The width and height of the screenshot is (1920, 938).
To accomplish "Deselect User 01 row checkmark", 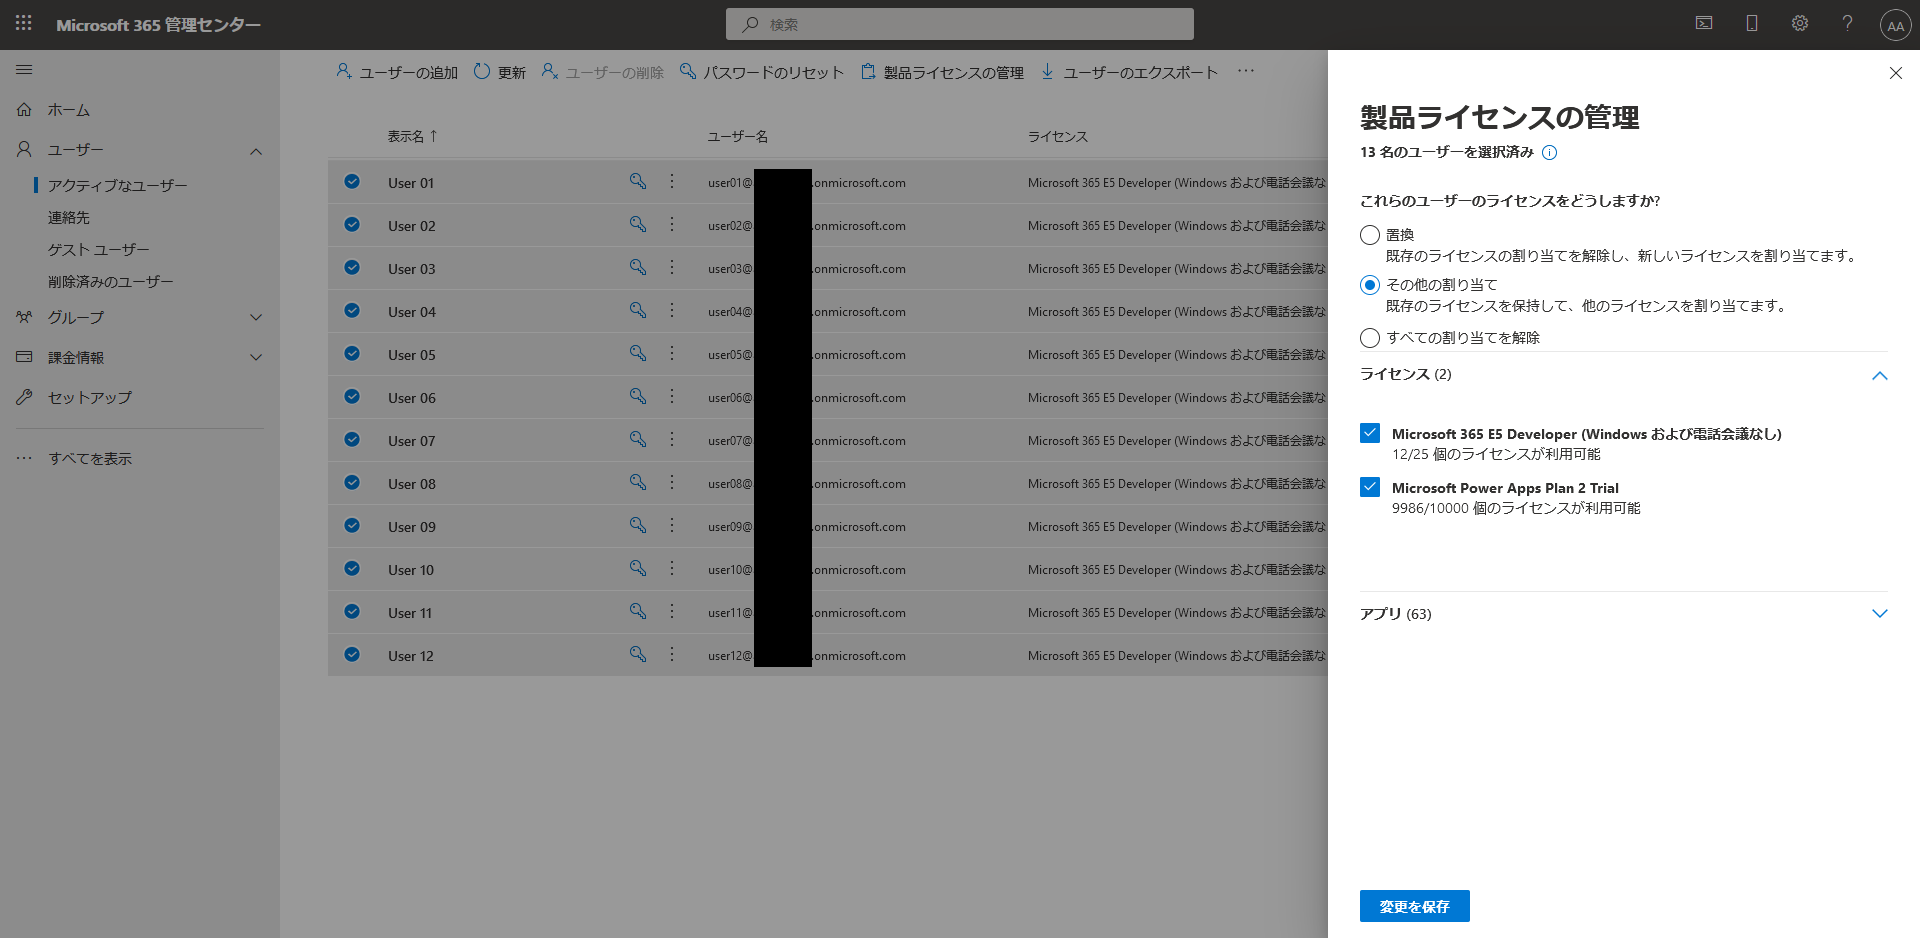I will click(352, 181).
